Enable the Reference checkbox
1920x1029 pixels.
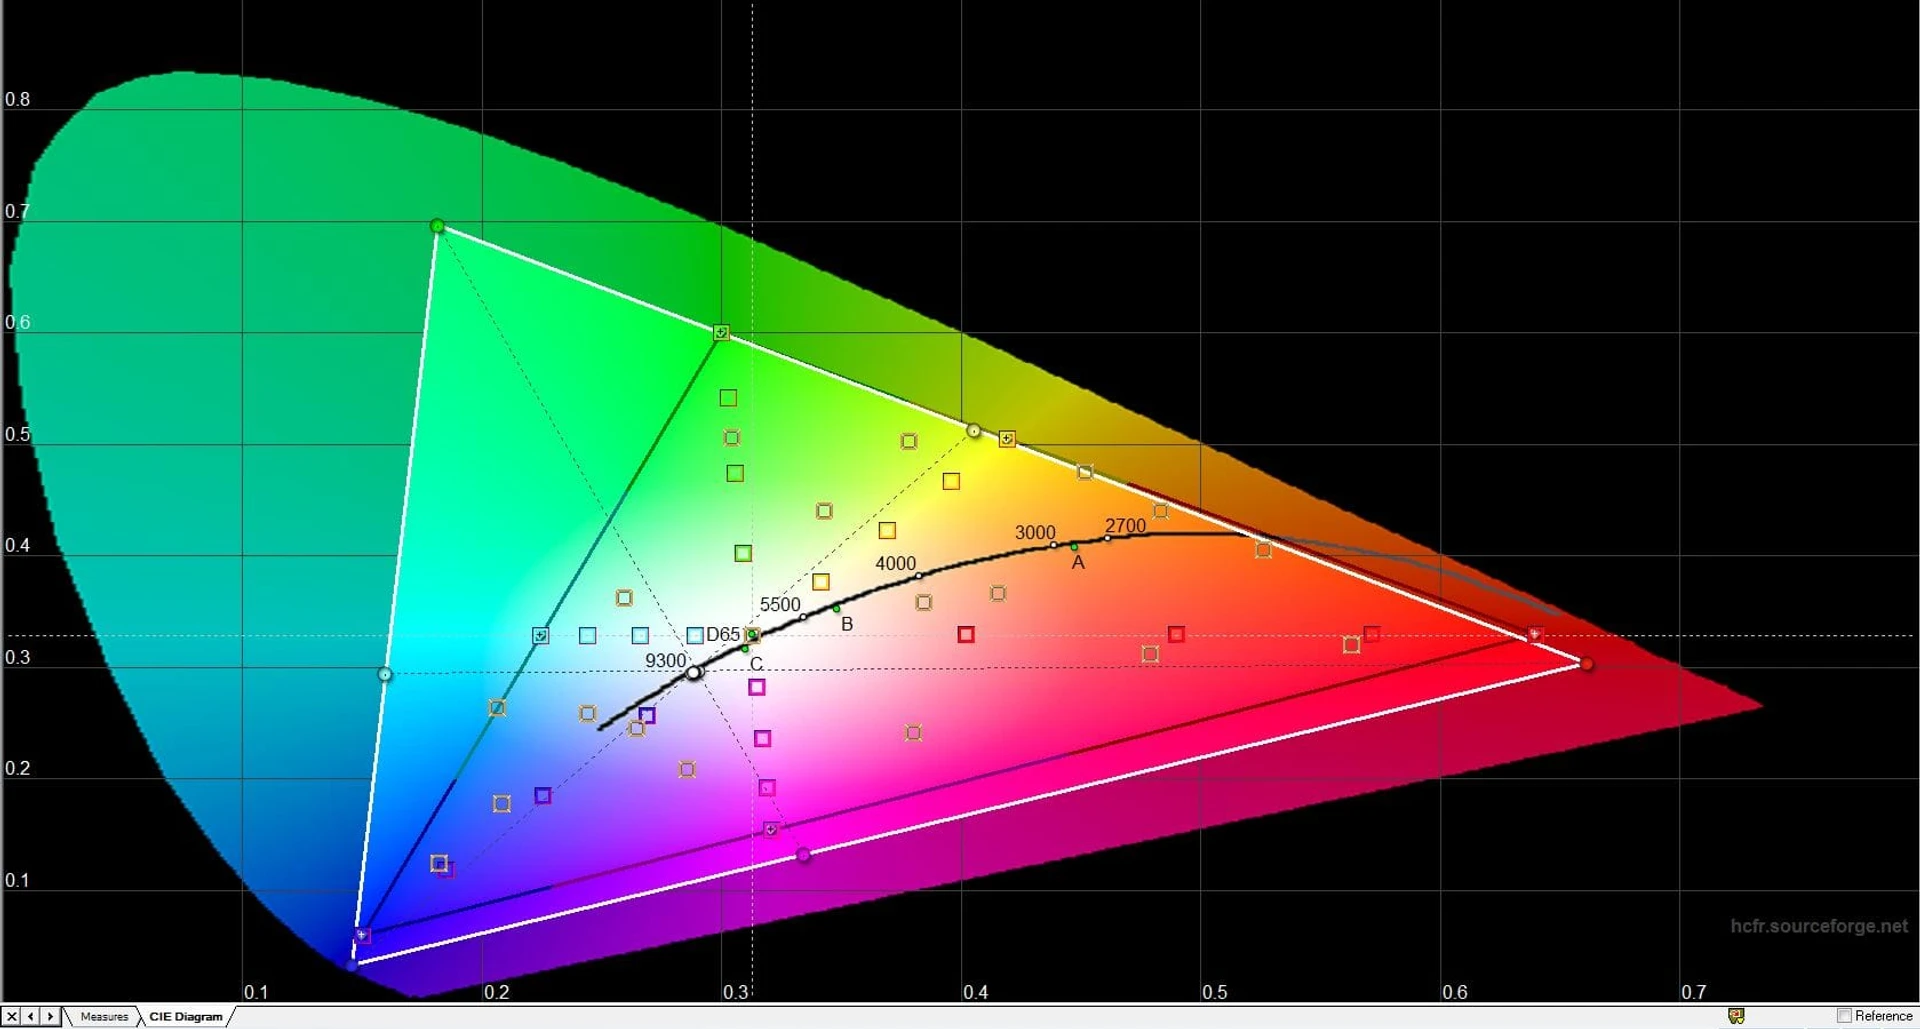coord(1844,1016)
